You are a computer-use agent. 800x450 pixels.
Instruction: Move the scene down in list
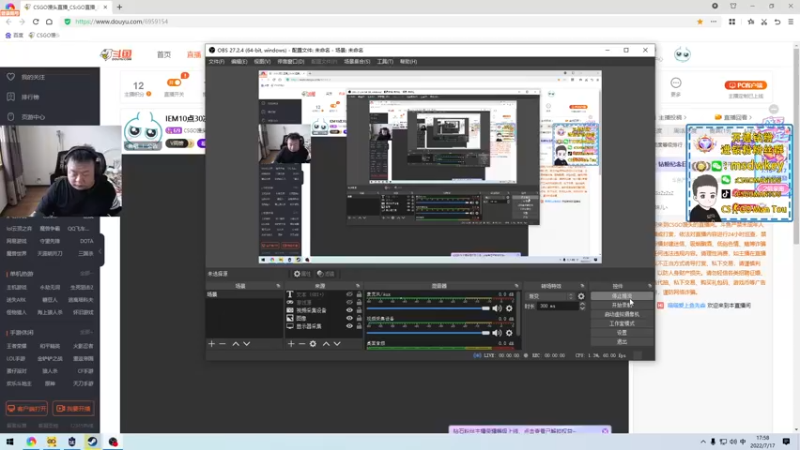(x=247, y=344)
